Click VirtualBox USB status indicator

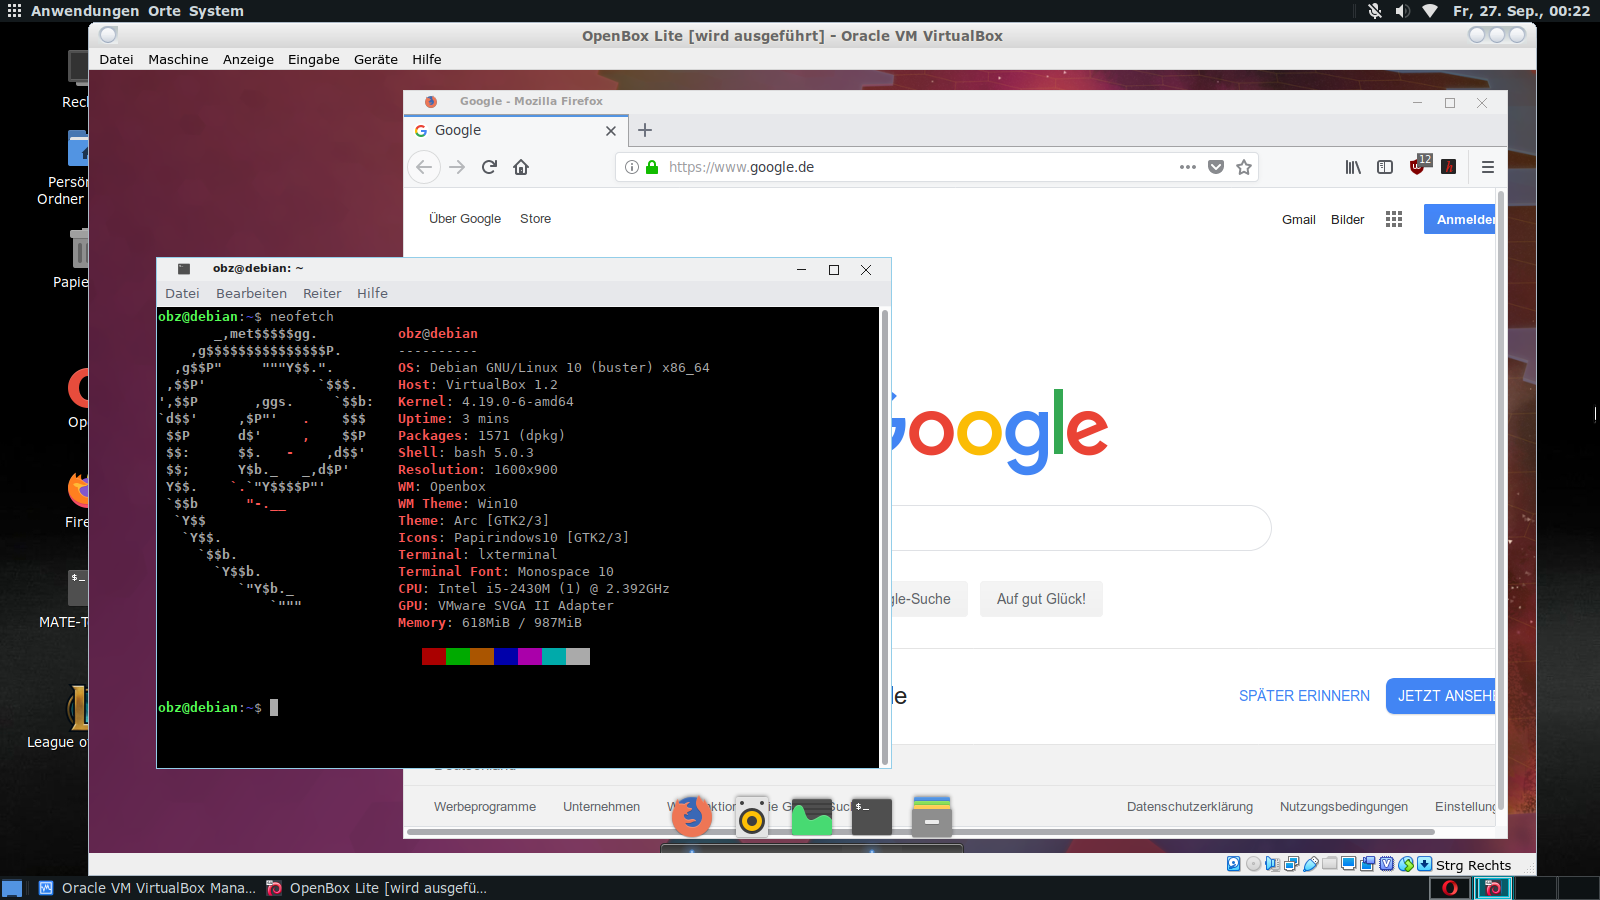click(1310, 864)
